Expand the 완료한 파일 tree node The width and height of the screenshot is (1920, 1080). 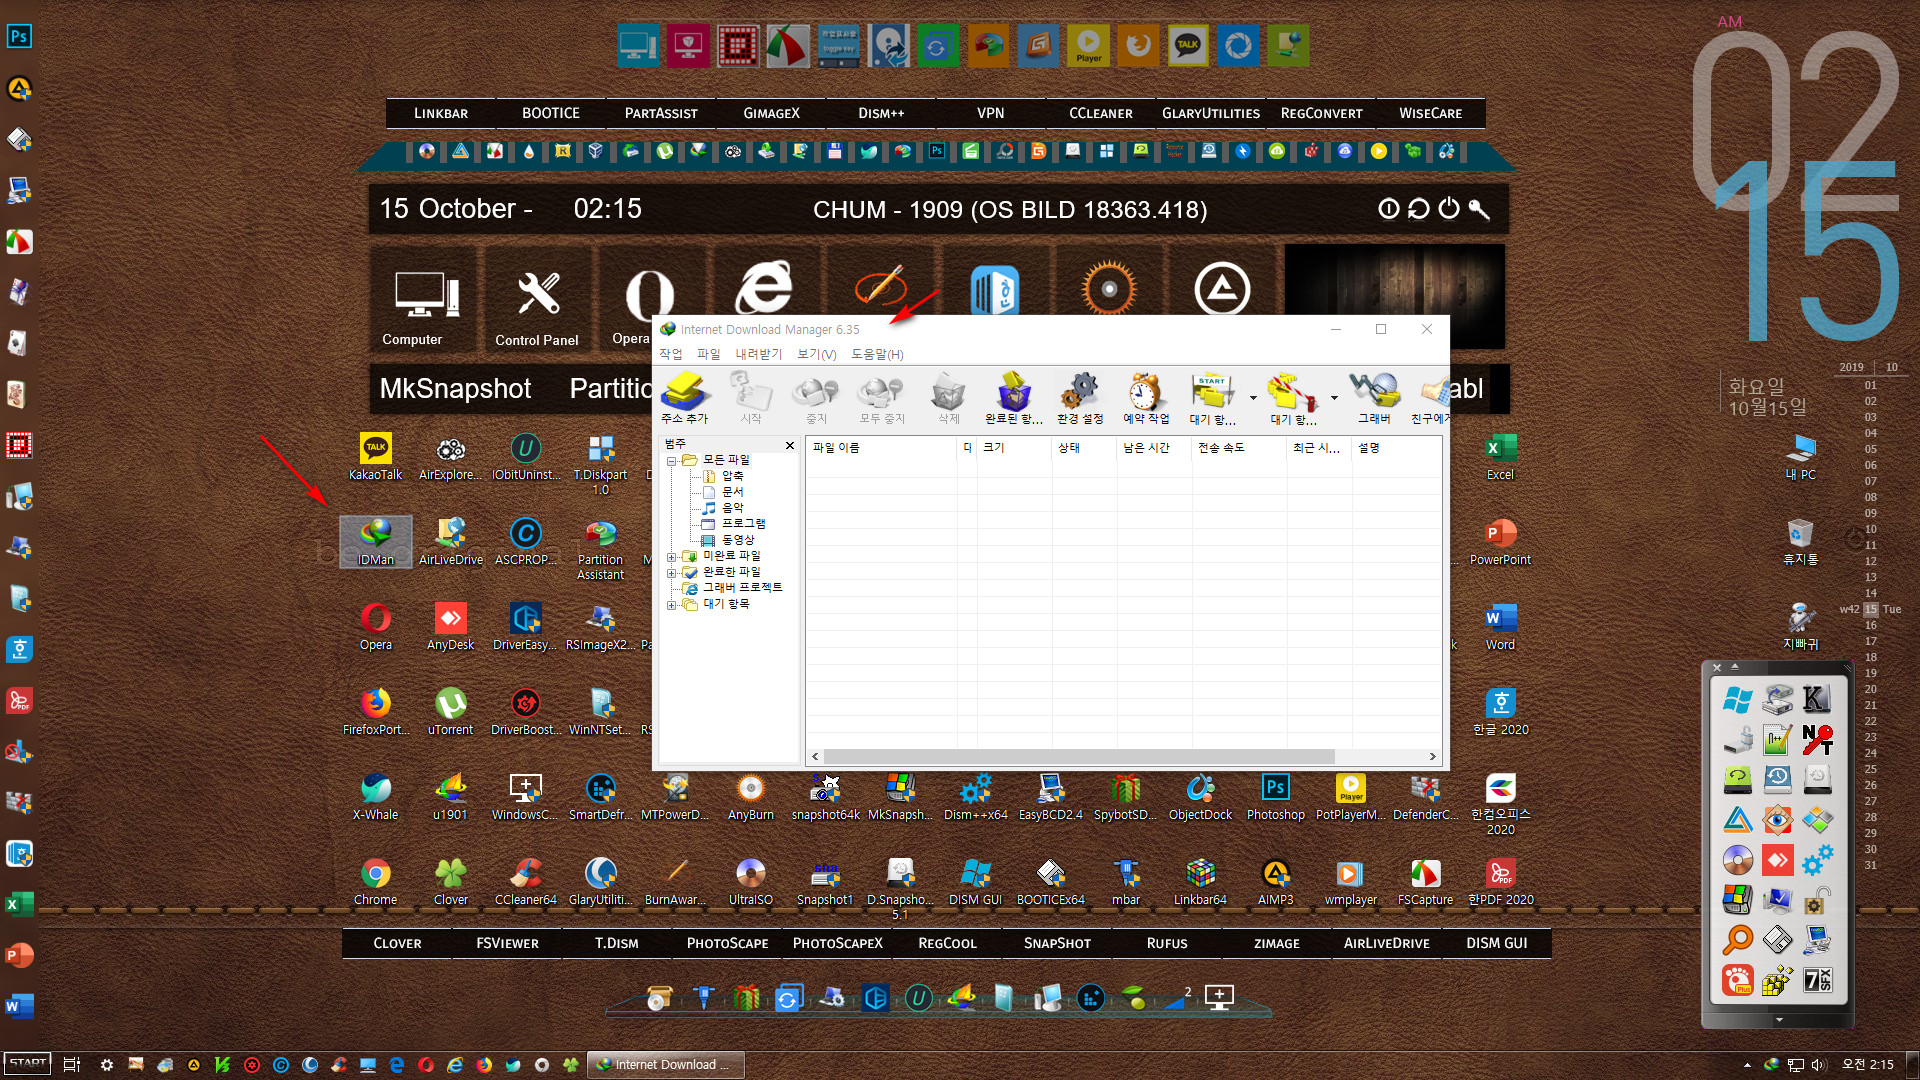click(672, 572)
